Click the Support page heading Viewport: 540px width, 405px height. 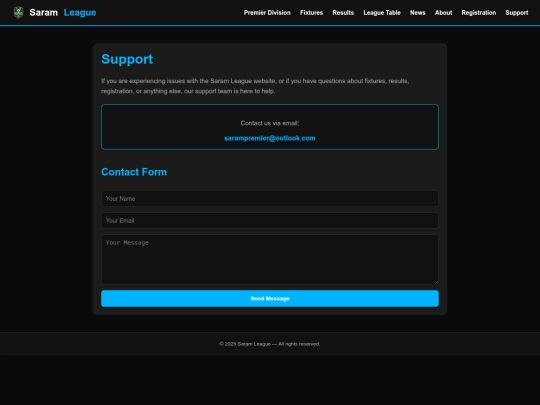(127, 59)
